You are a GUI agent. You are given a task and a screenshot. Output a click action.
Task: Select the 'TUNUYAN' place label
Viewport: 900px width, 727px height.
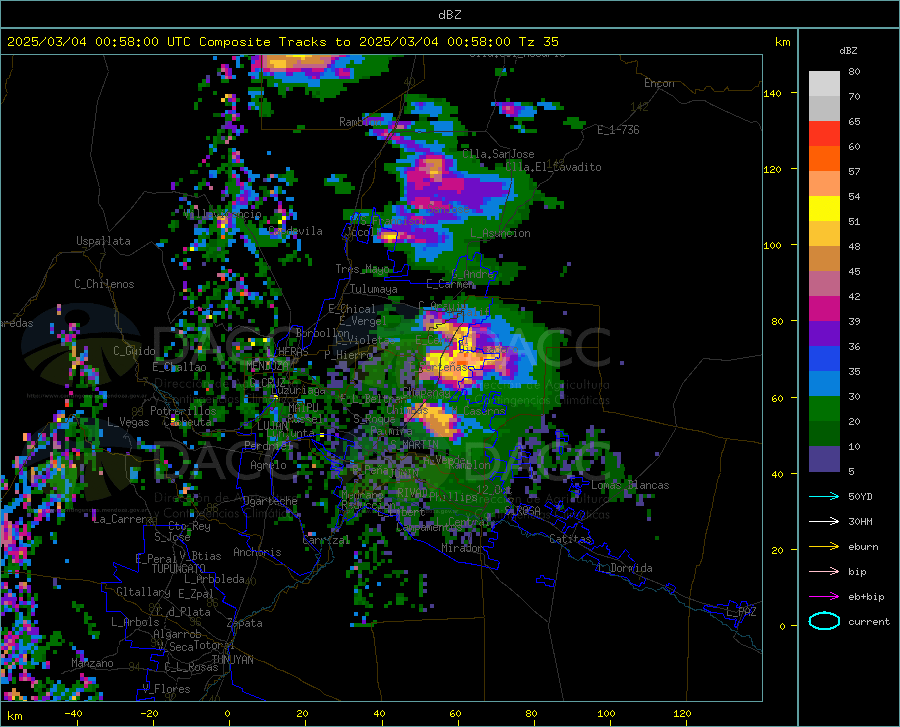click(232, 660)
